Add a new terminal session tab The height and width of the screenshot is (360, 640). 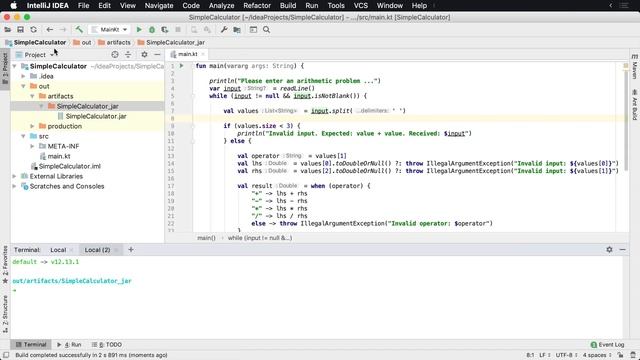131,249
